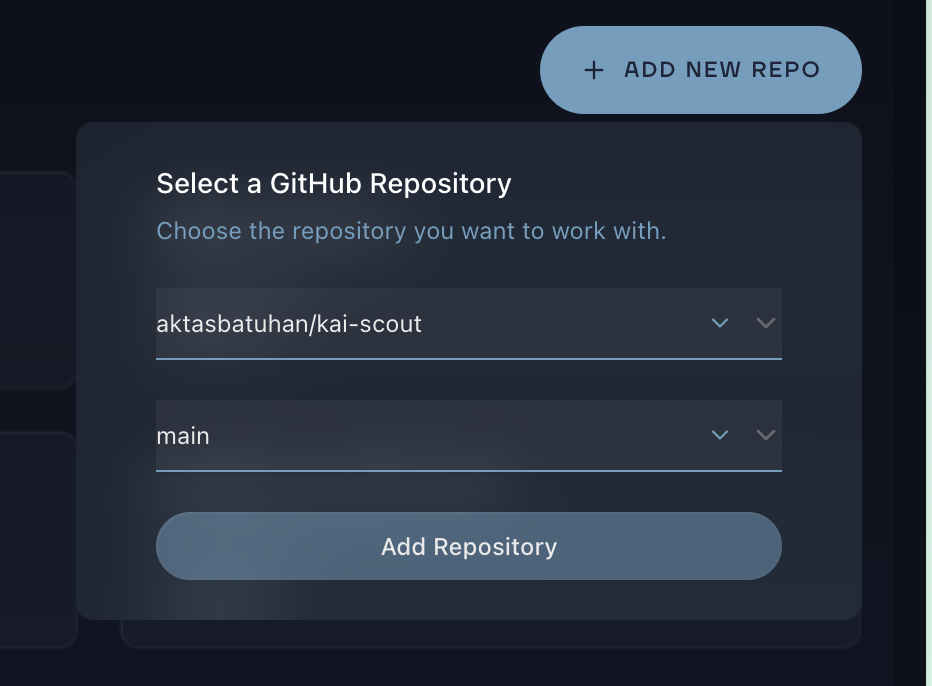
Task: Click the Select a GitHub Repository heading
Action: 333,184
